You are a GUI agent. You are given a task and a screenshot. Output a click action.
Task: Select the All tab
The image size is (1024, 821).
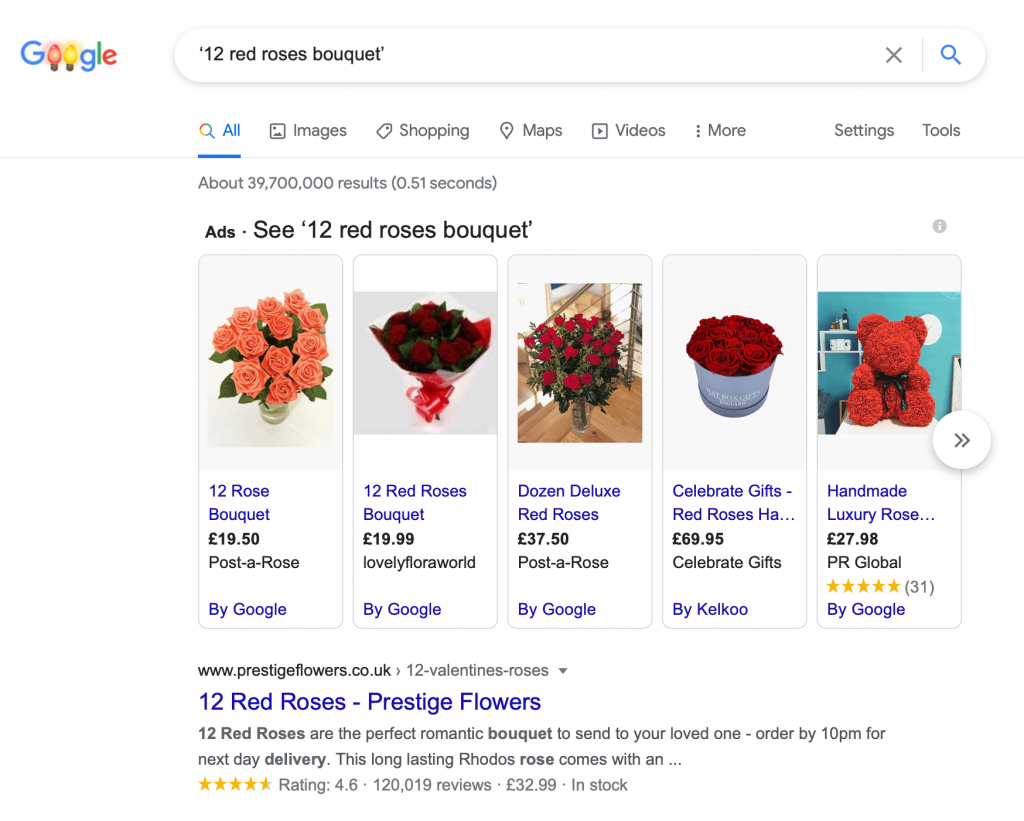[219, 131]
